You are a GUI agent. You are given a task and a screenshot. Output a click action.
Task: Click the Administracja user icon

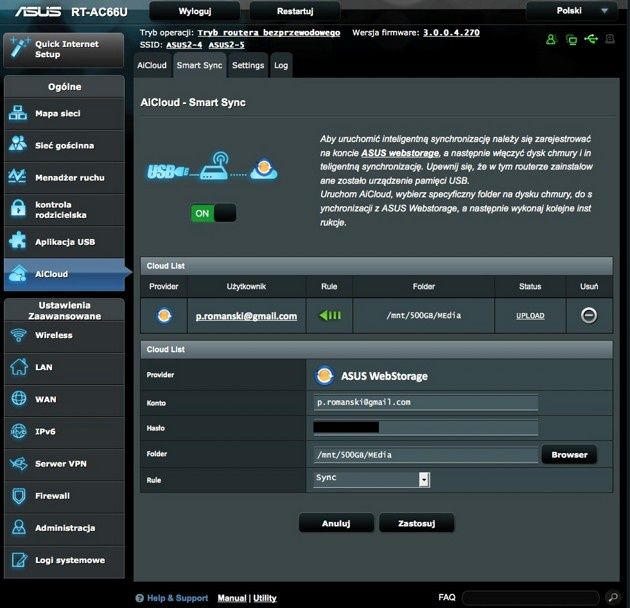pos(18,527)
